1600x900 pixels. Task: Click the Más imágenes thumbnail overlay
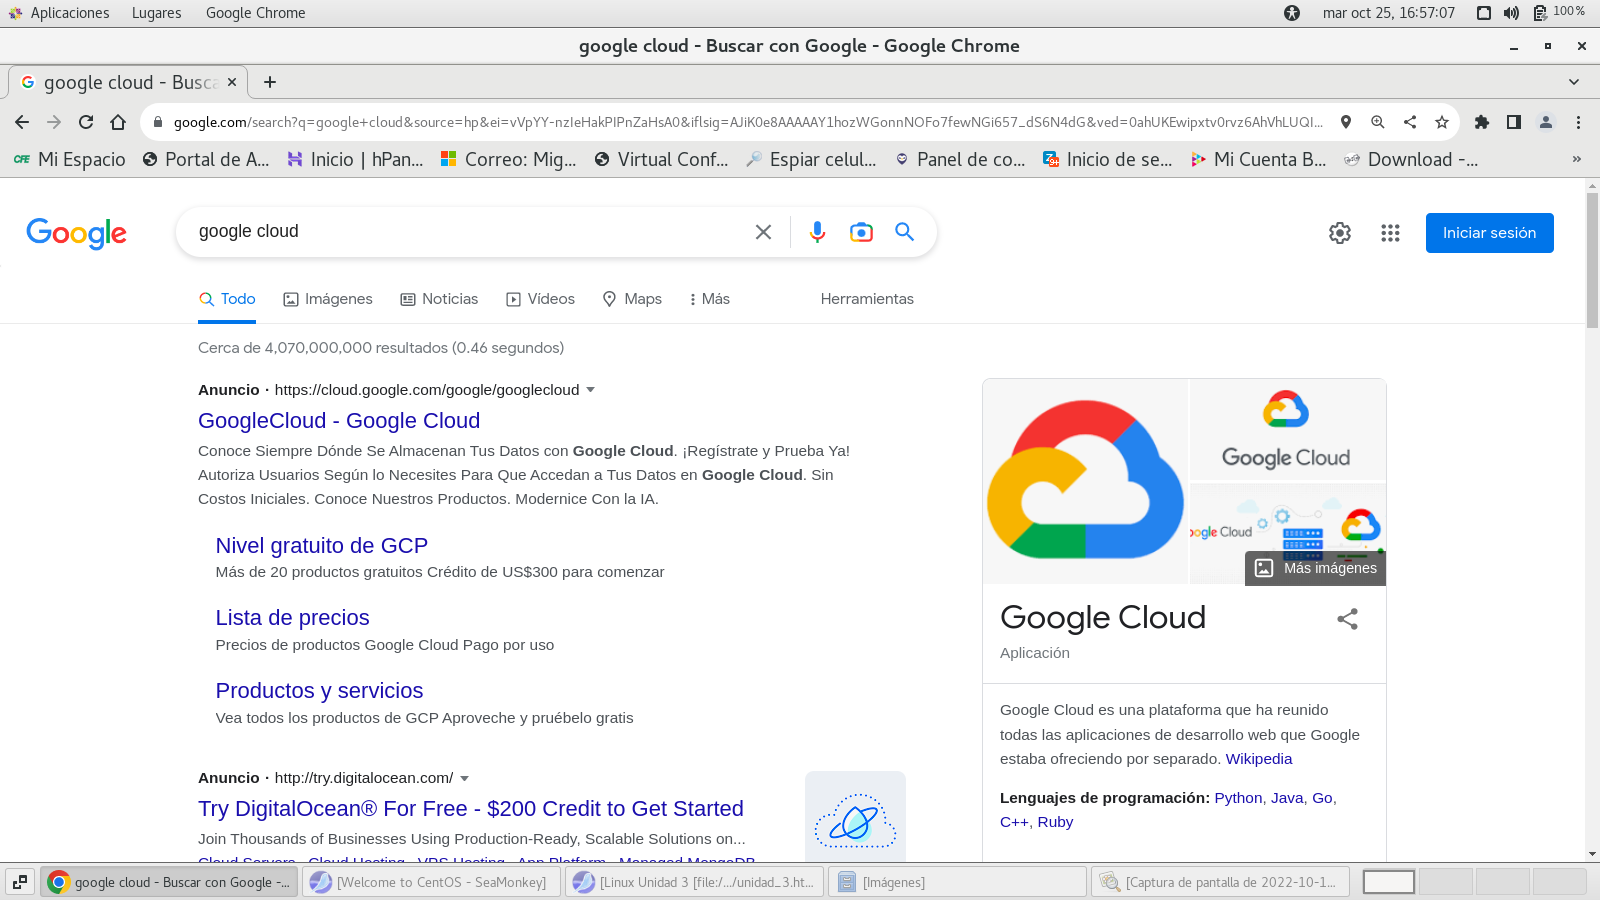click(x=1316, y=568)
